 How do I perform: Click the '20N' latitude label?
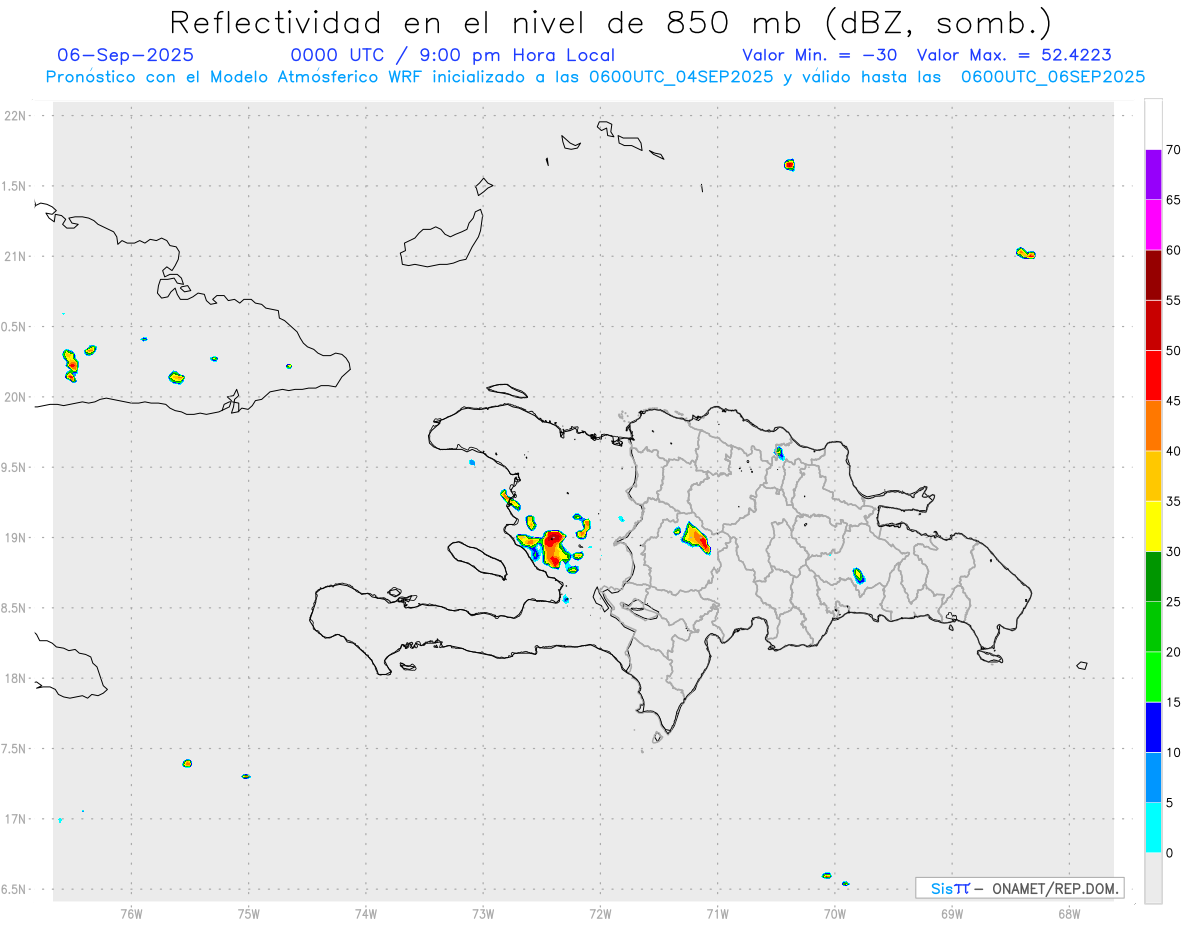coord(15,397)
